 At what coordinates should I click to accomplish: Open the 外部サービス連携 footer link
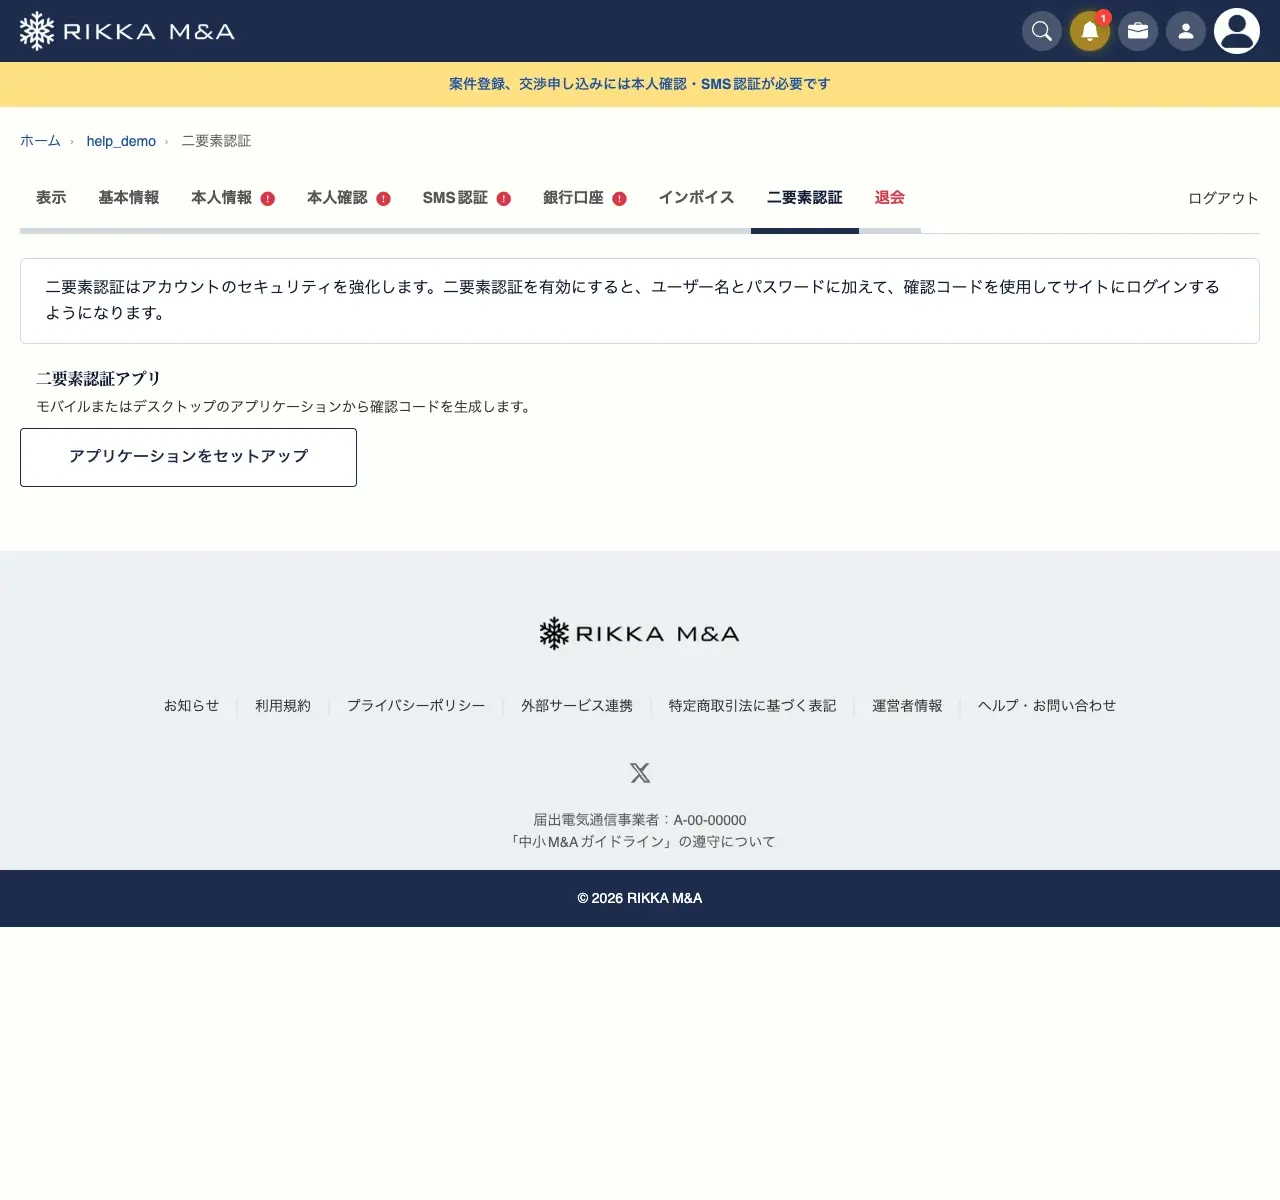click(577, 705)
